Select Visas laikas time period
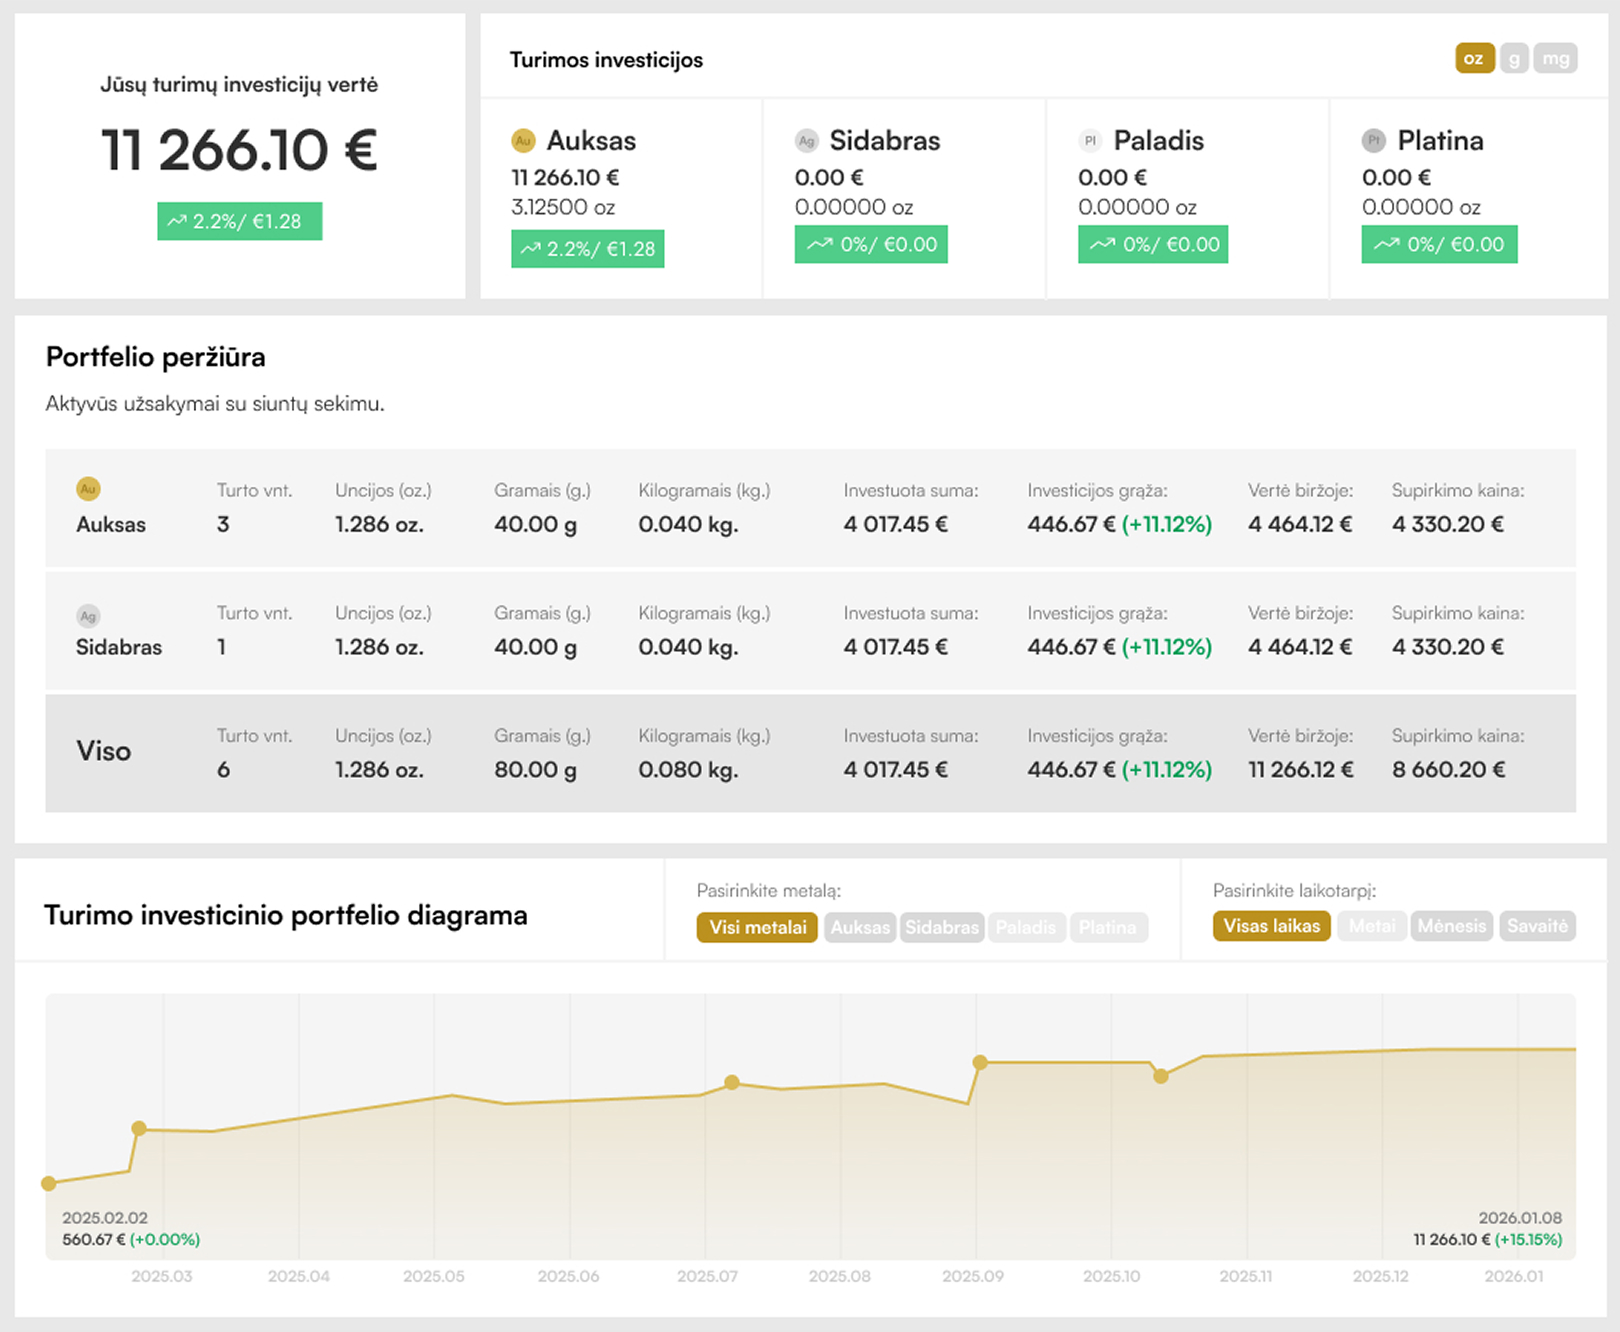The height and width of the screenshot is (1332, 1620). [1271, 926]
